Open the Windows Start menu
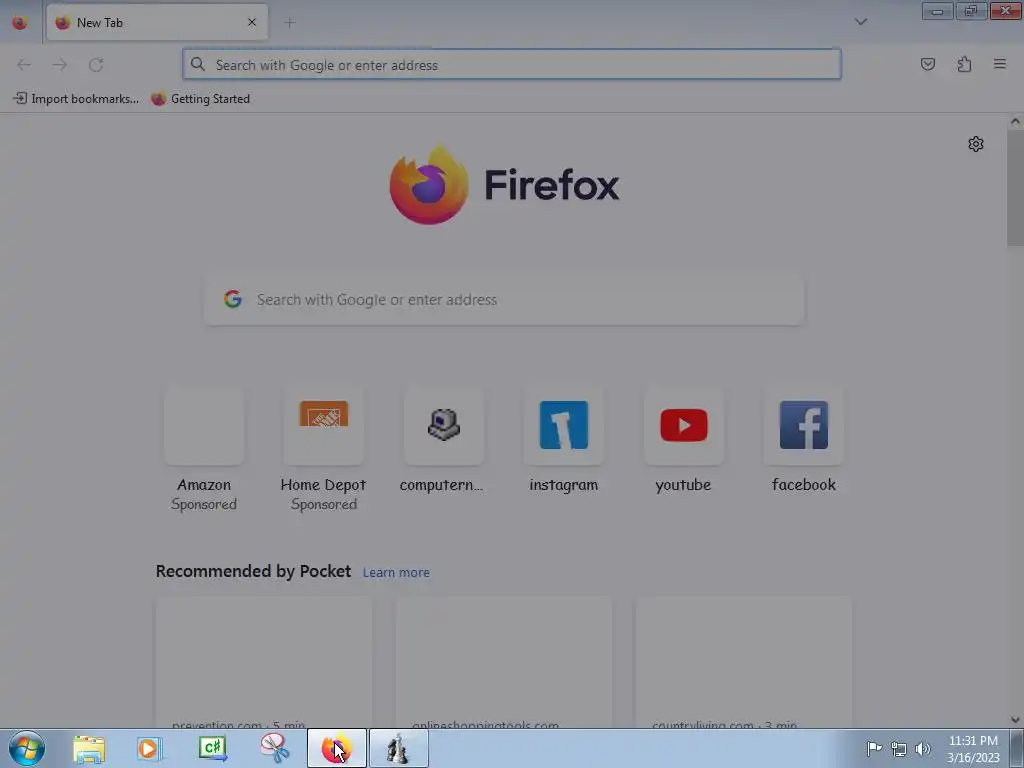Screen dimensions: 1024x768 pyautogui.click(x=27, y=748)
